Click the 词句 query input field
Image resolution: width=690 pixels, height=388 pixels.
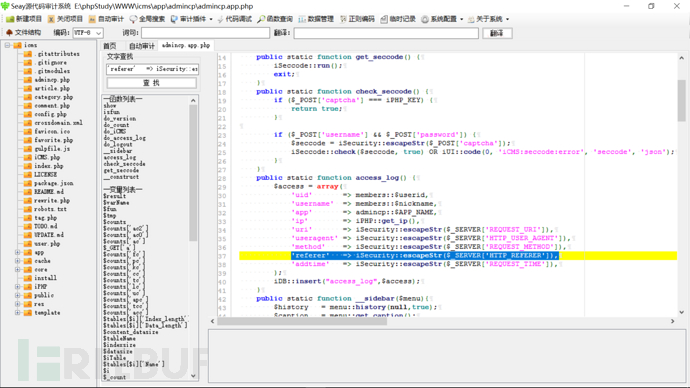[206, 33]
